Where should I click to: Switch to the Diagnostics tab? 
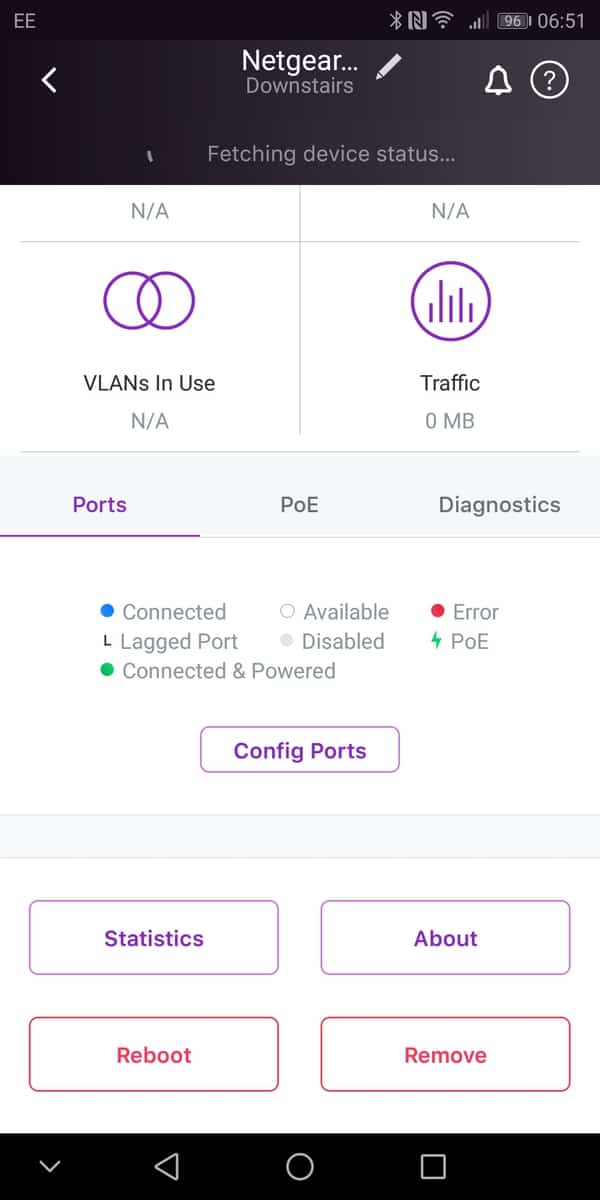499,505
